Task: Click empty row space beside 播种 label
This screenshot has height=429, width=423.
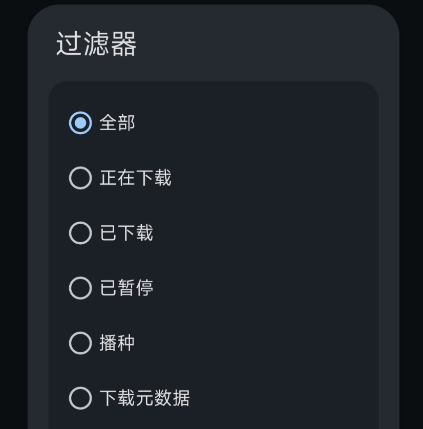Action: click(257, 343)
